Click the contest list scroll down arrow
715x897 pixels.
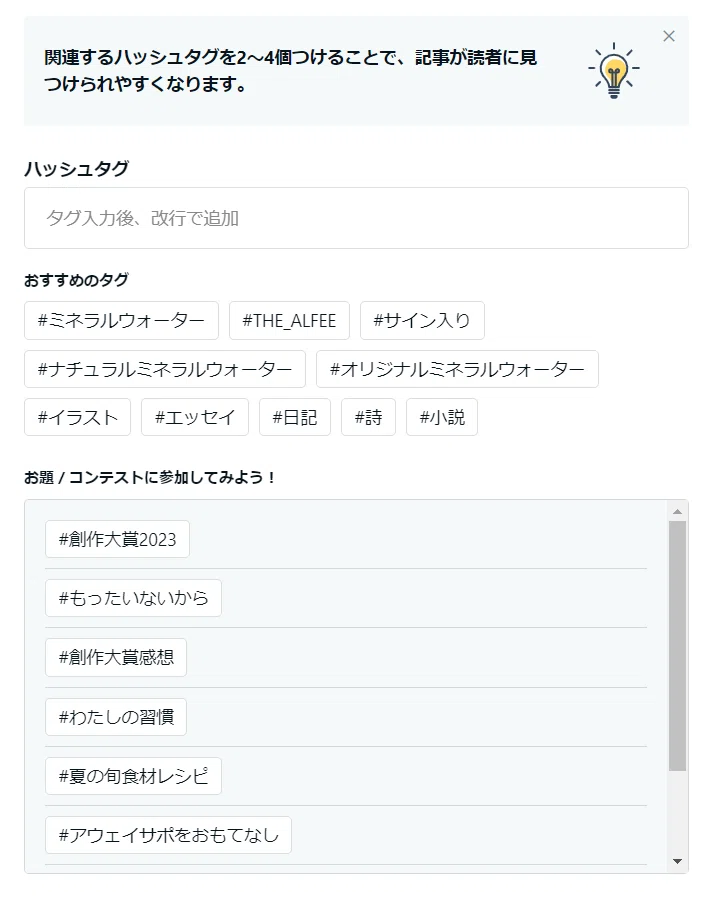point(678,861)
